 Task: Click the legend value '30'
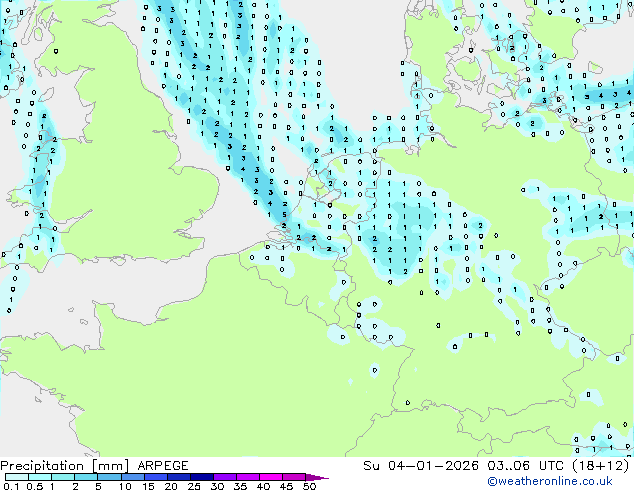tap(217, 486)
